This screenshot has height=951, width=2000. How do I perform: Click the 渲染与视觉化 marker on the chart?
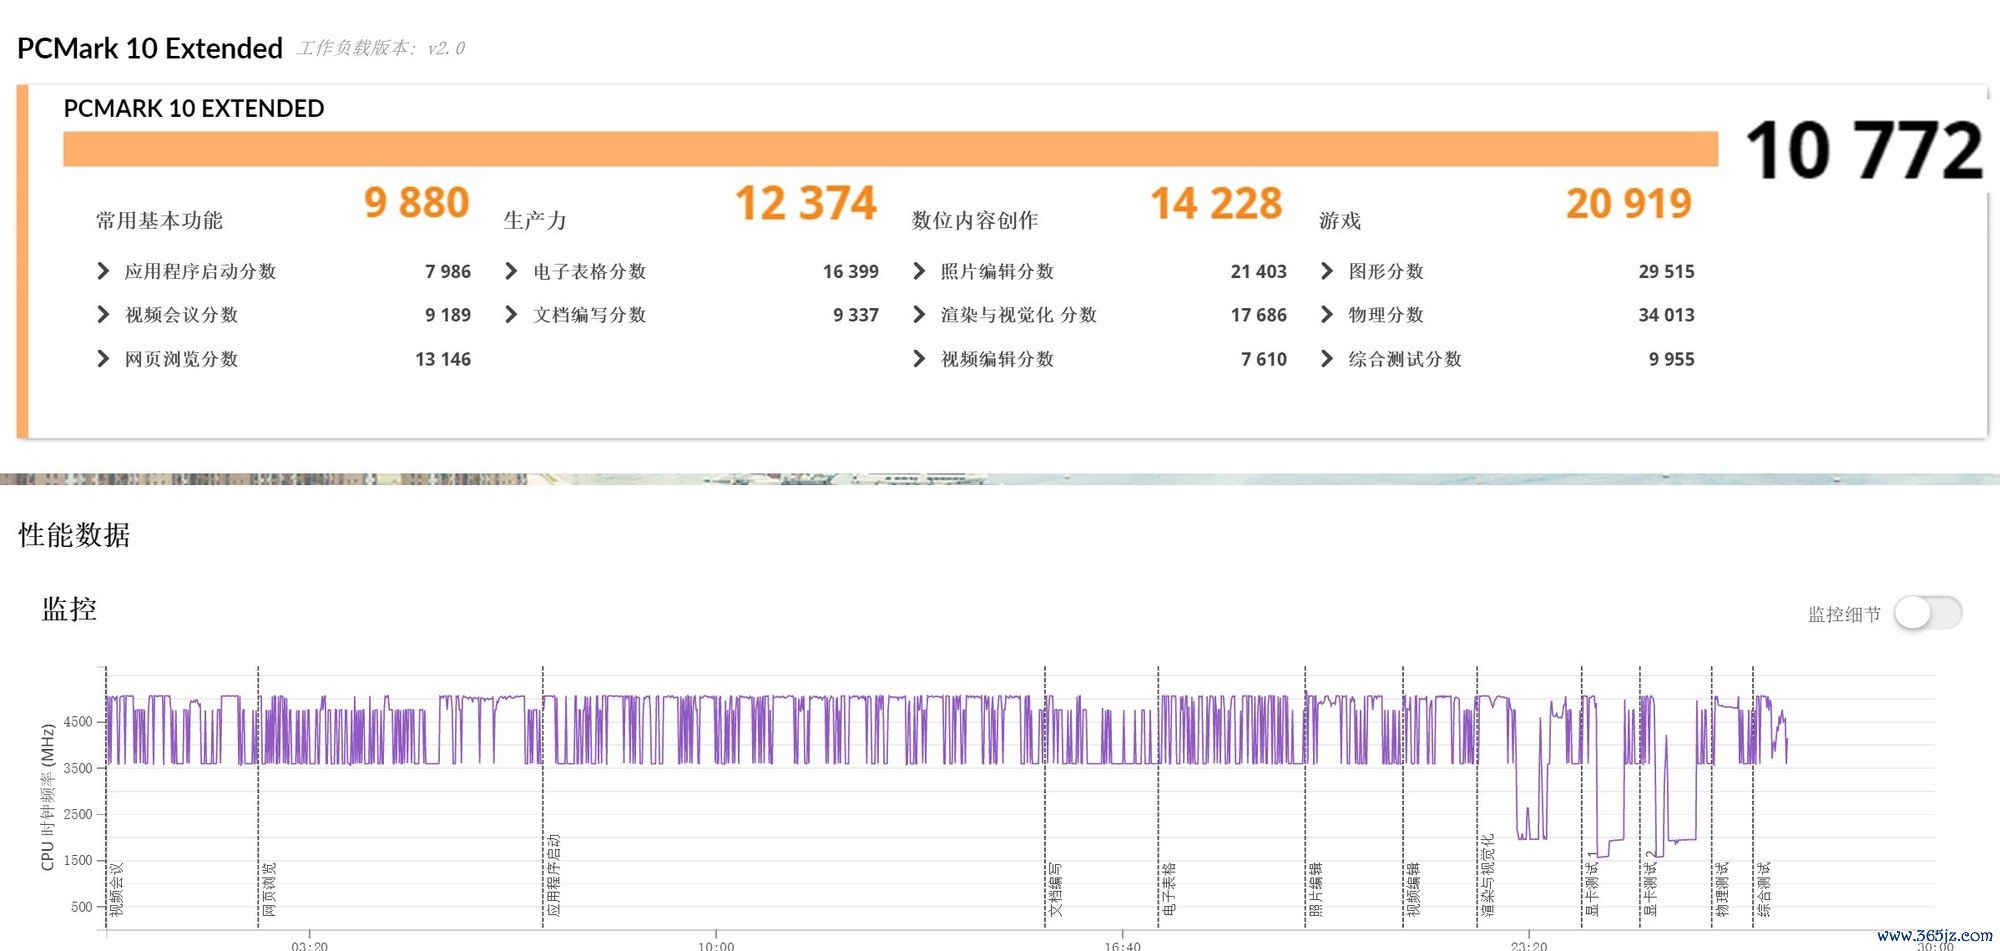(1488, 875)
